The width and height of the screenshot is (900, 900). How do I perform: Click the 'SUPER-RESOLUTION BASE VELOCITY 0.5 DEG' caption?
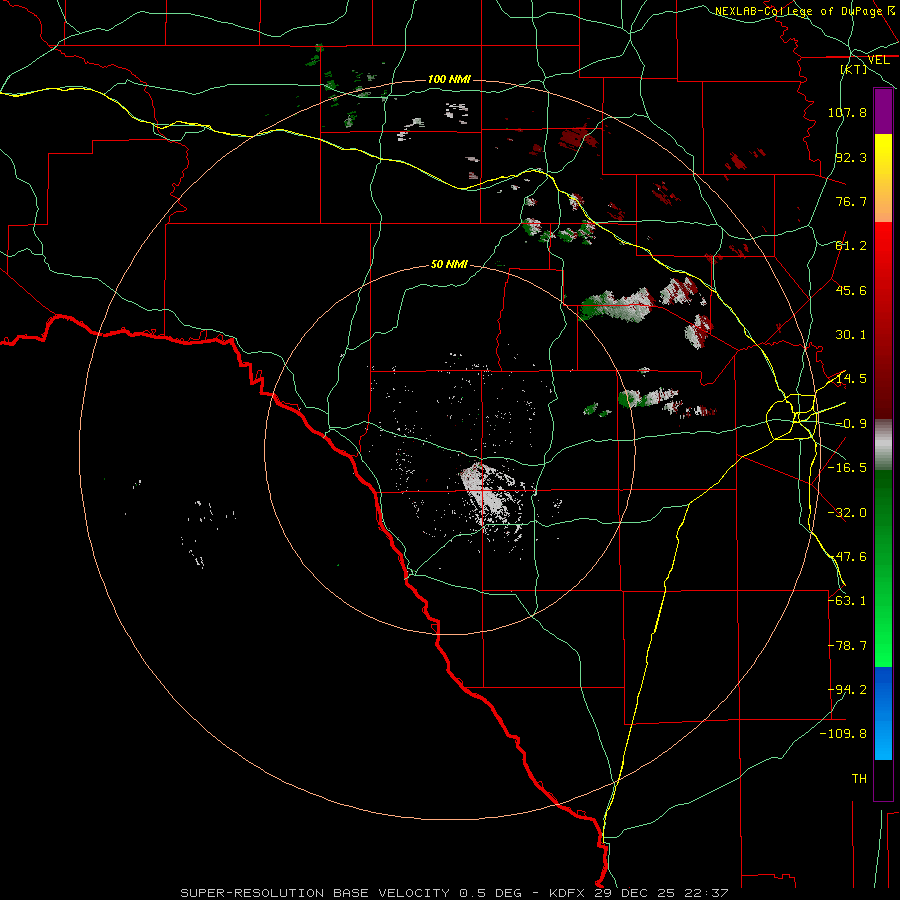[351, 893]
